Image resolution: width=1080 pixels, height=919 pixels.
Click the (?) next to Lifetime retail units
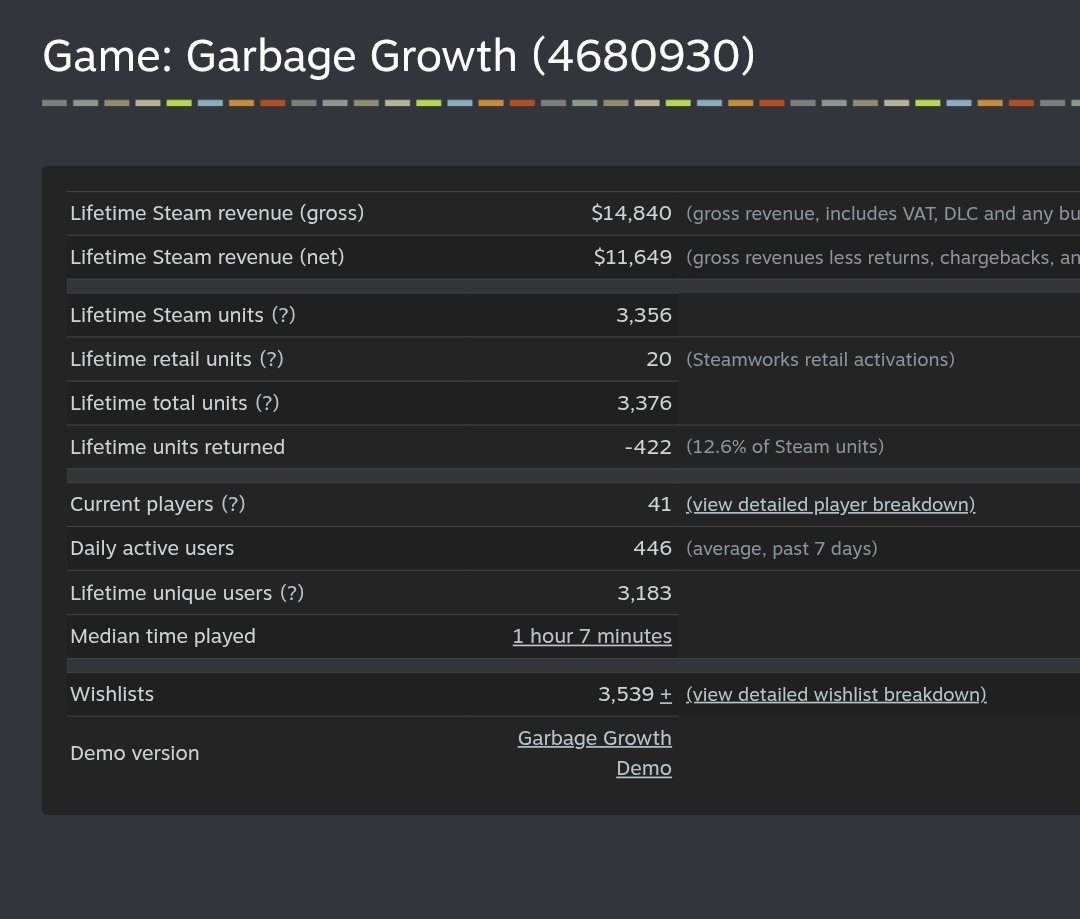(271, 359)
